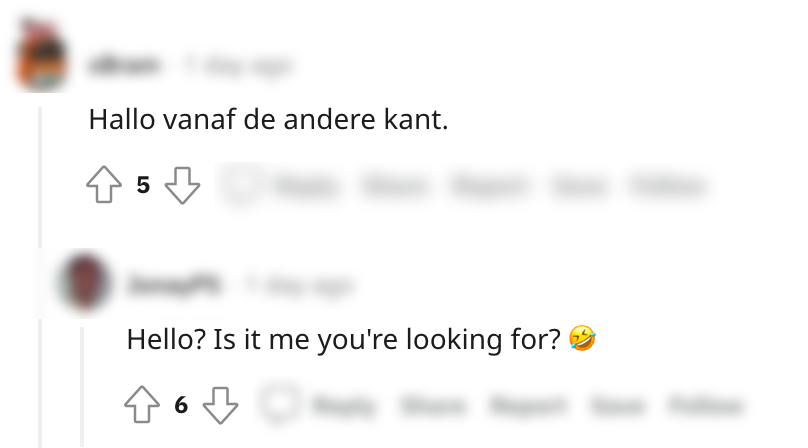
Task: Click the timestamp on the Dutch comment
Action: [241, 66]
